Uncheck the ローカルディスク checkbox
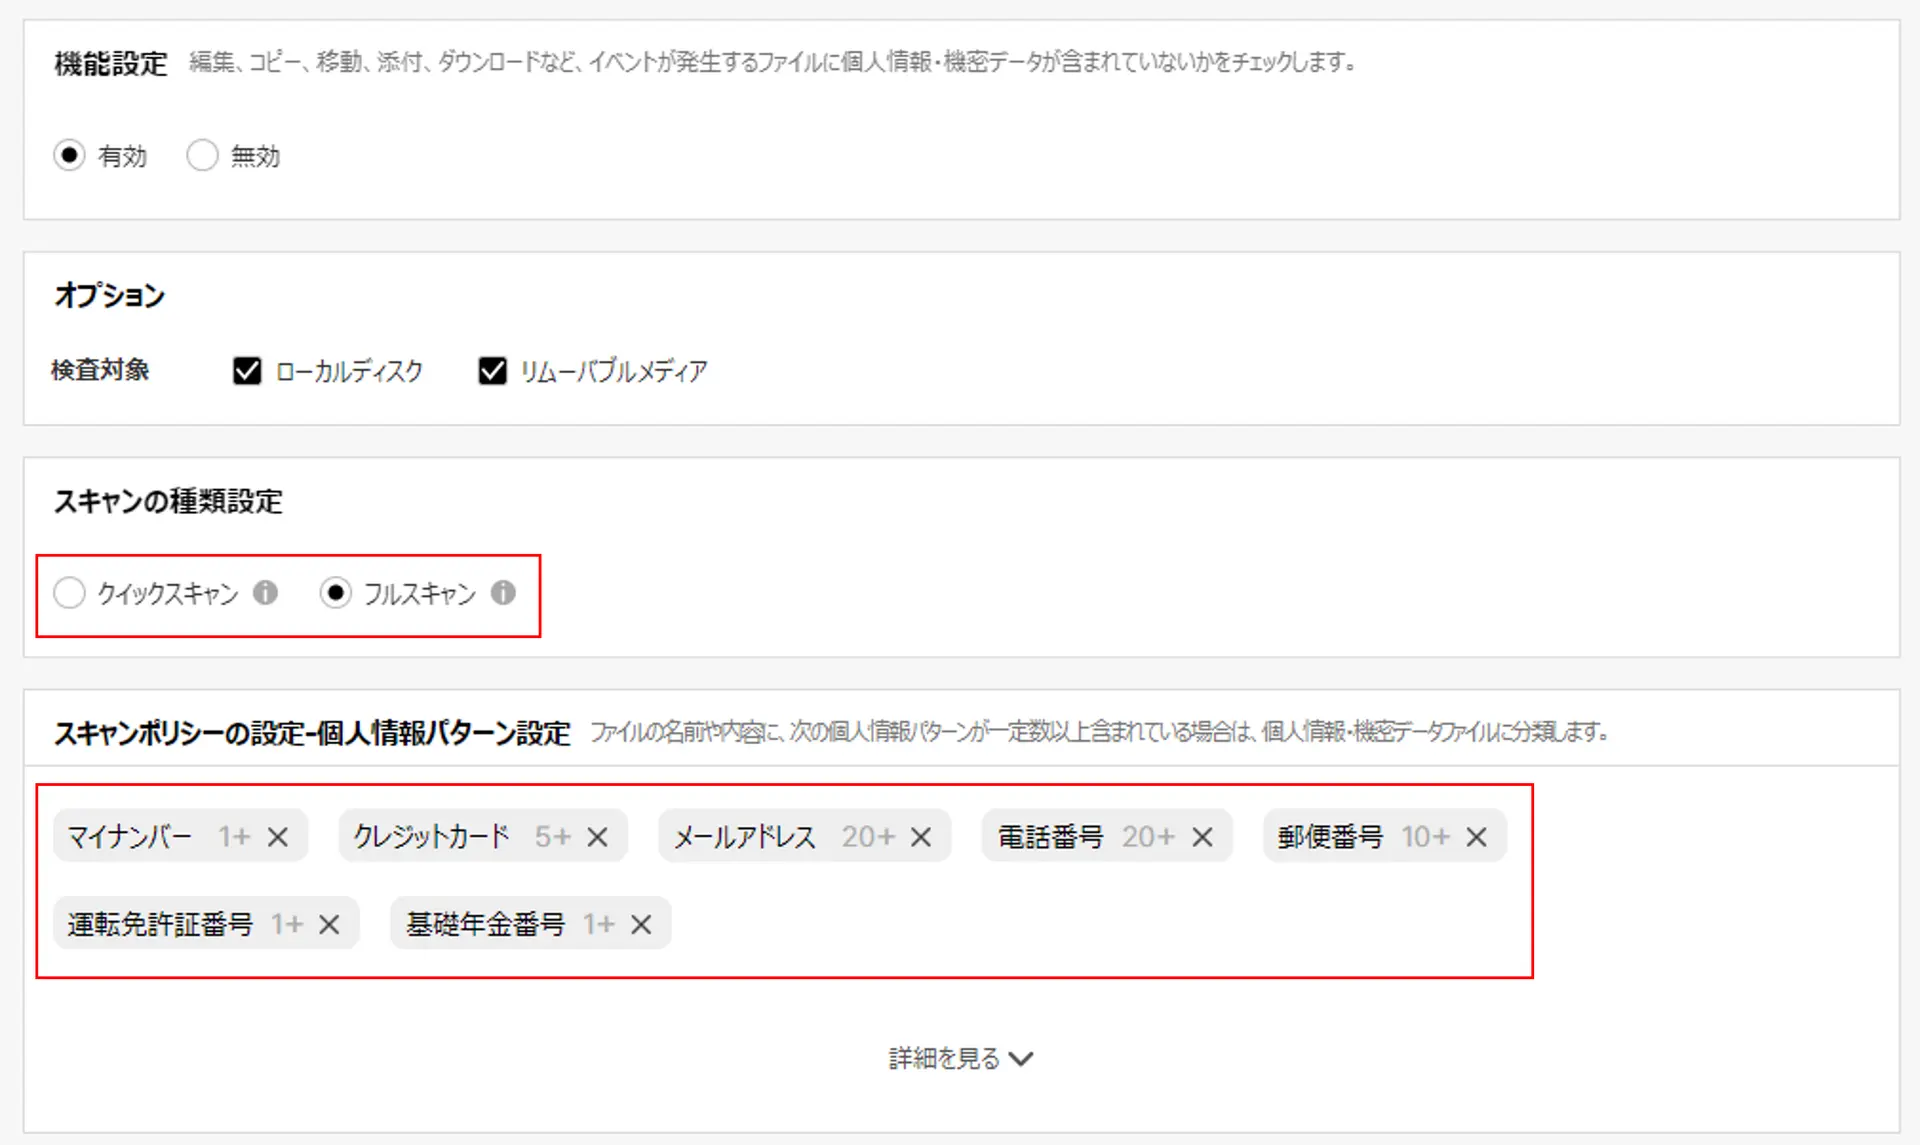The image size is (1920, 1145). tap(247, 371)
